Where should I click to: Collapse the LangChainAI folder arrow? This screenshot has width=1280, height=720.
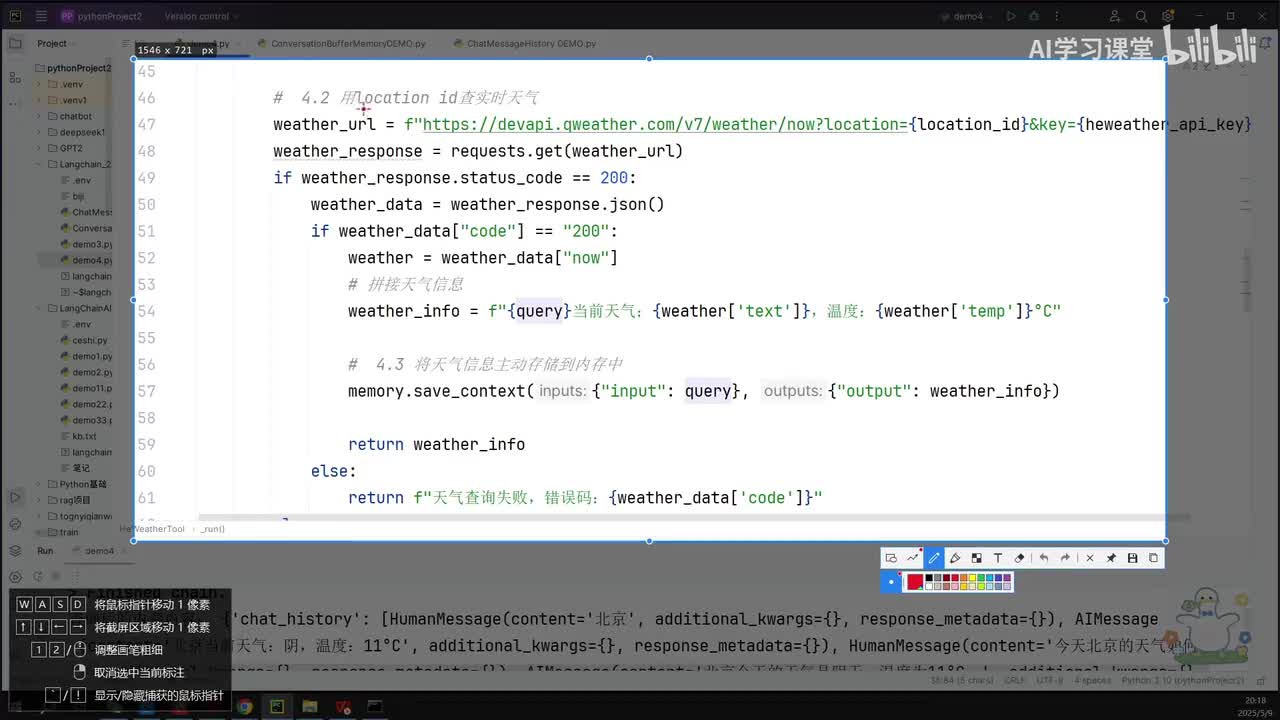pyautogui.click(x=40, y=308)
